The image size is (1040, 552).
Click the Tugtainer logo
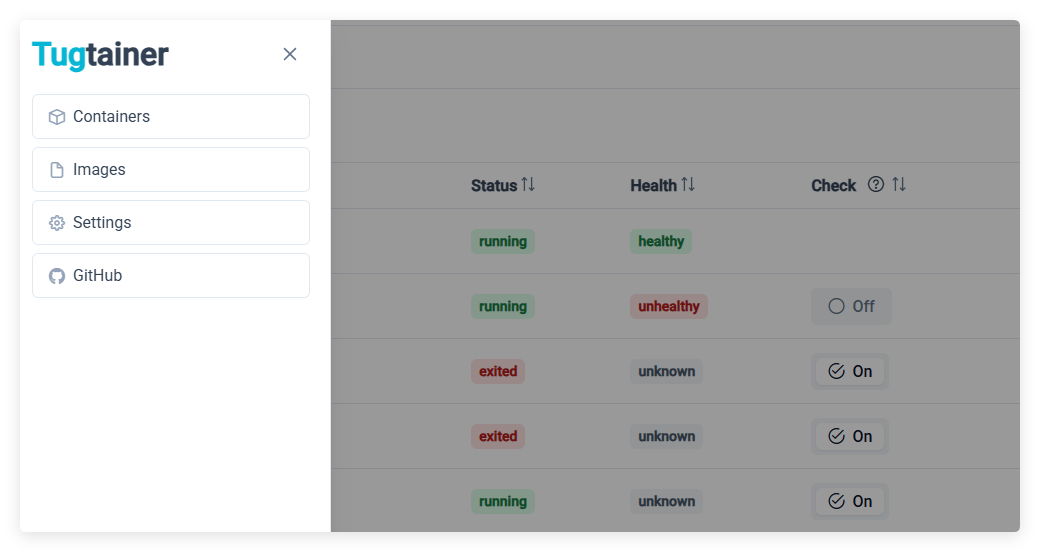[x=100, y=54]
